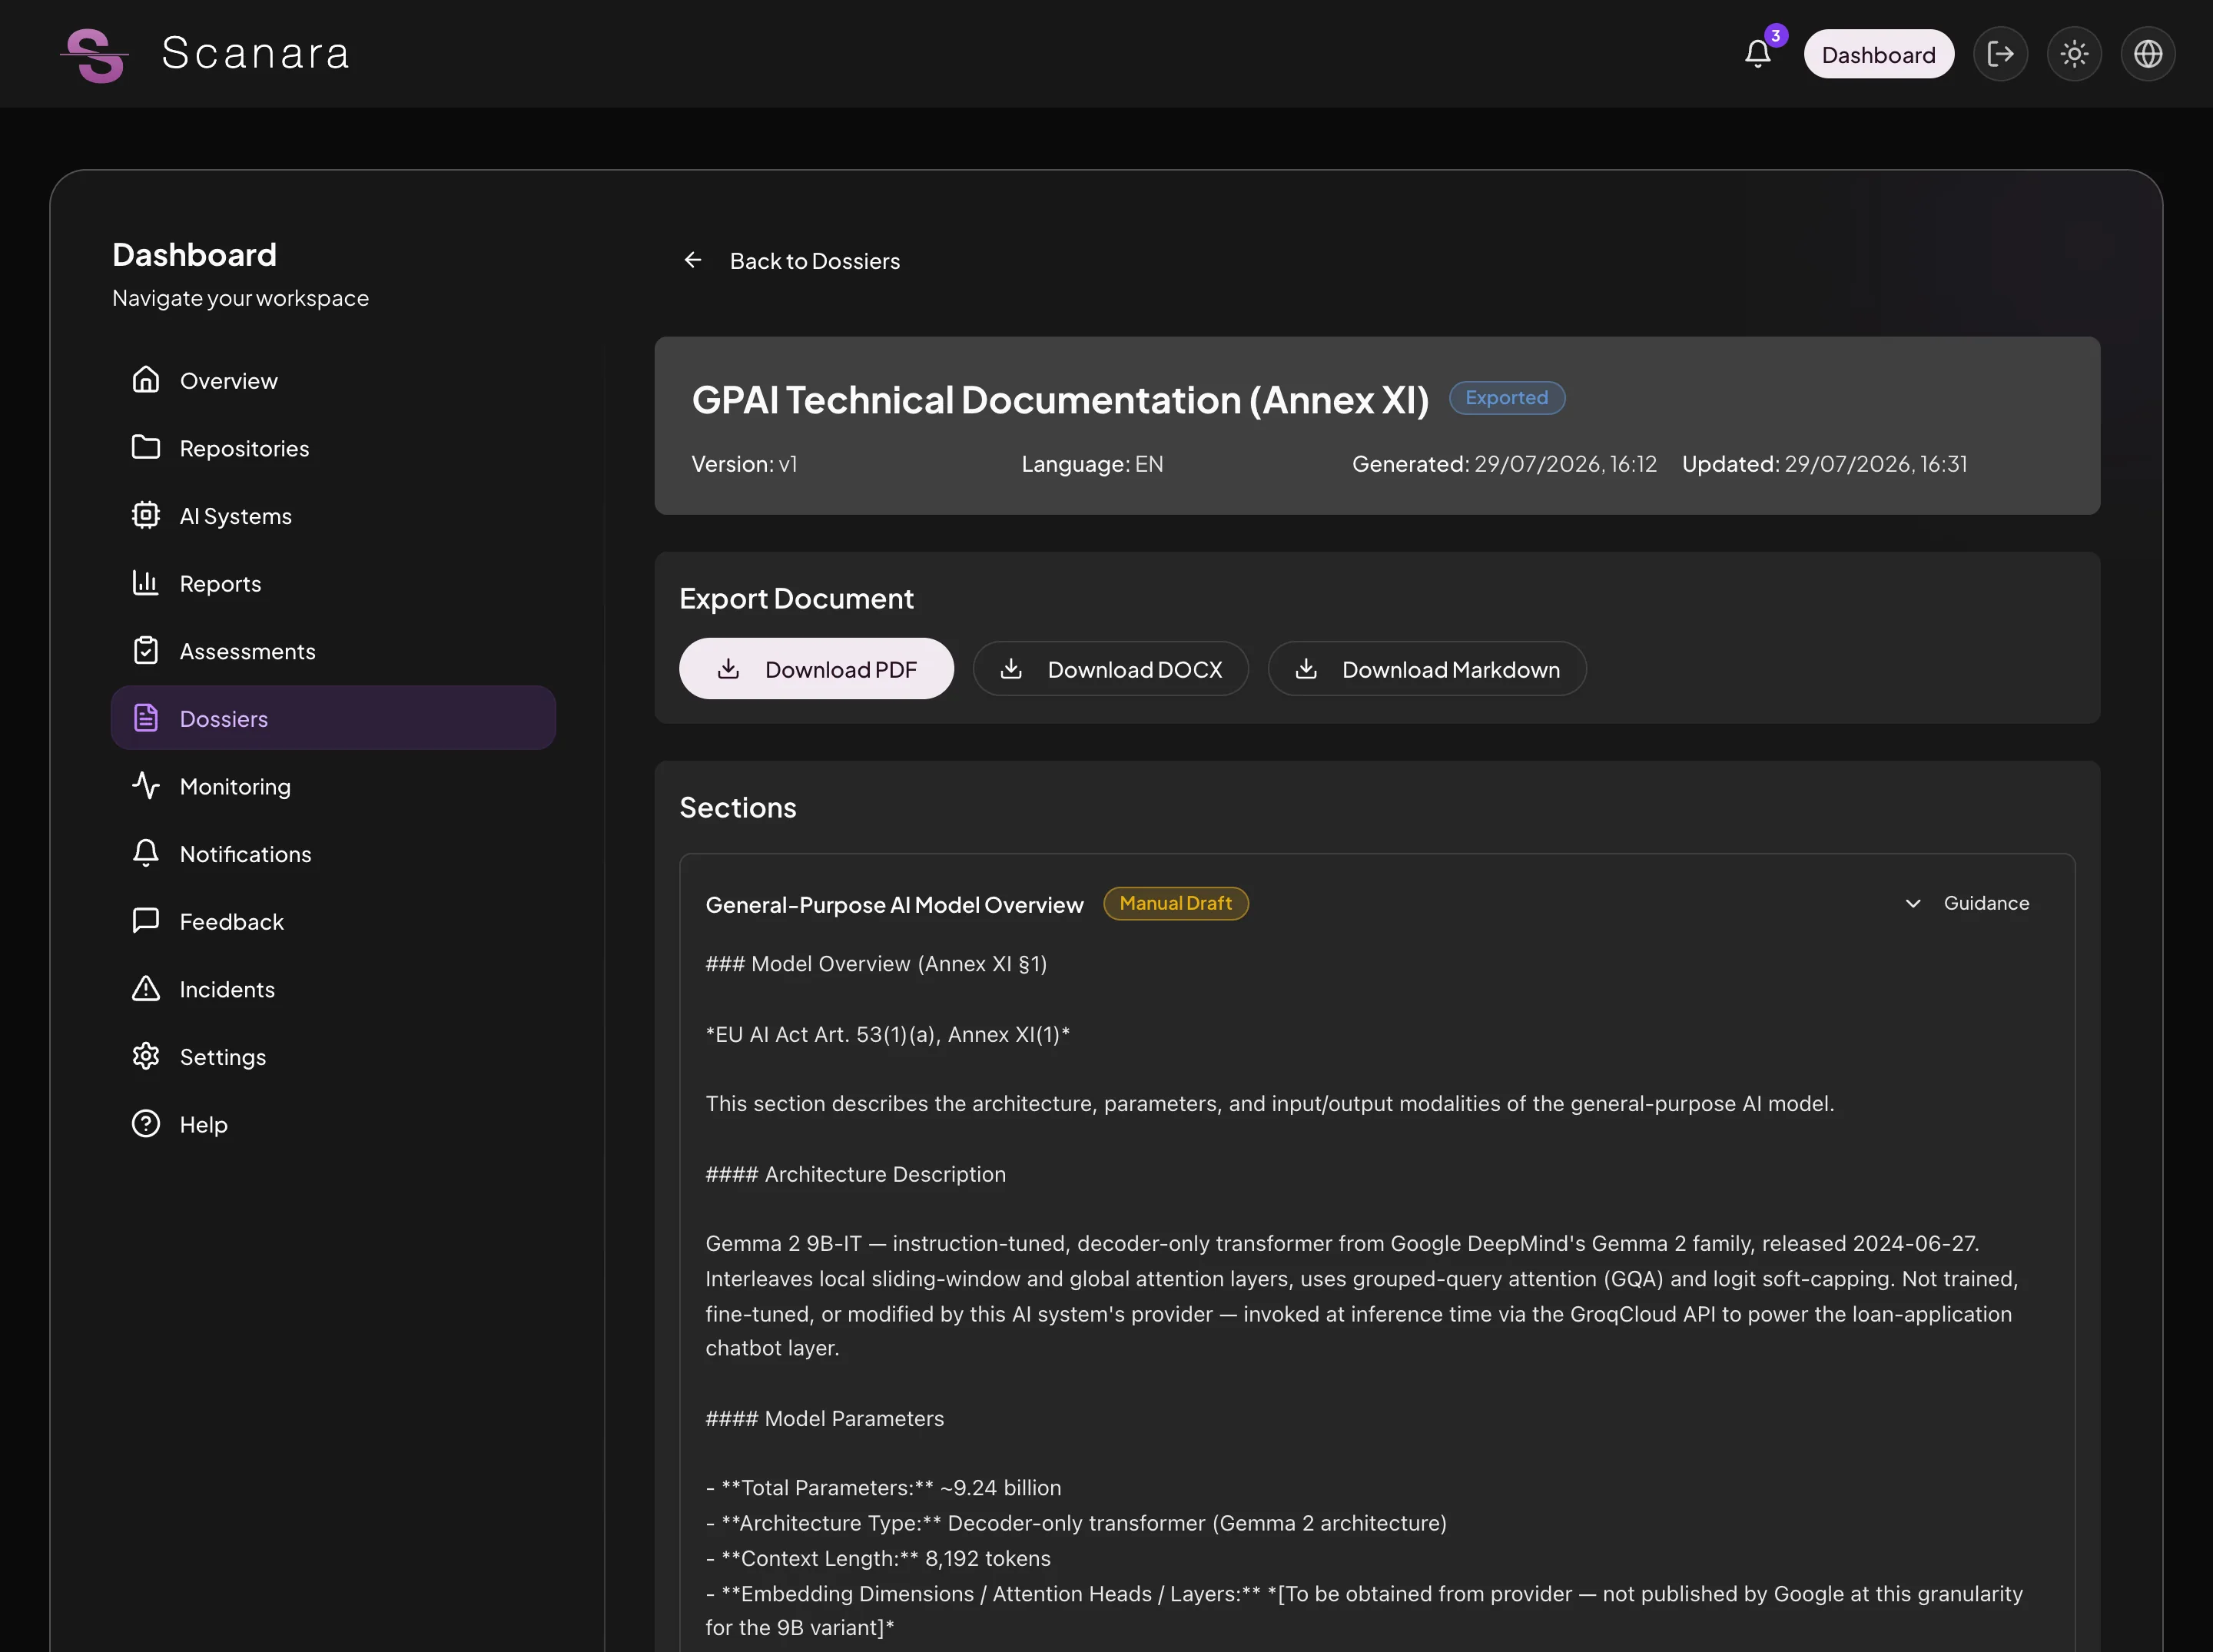Click the General-Purpose AI Model Overview heading
This screenshot has height=1652, width=2213.
click(894, 905)
